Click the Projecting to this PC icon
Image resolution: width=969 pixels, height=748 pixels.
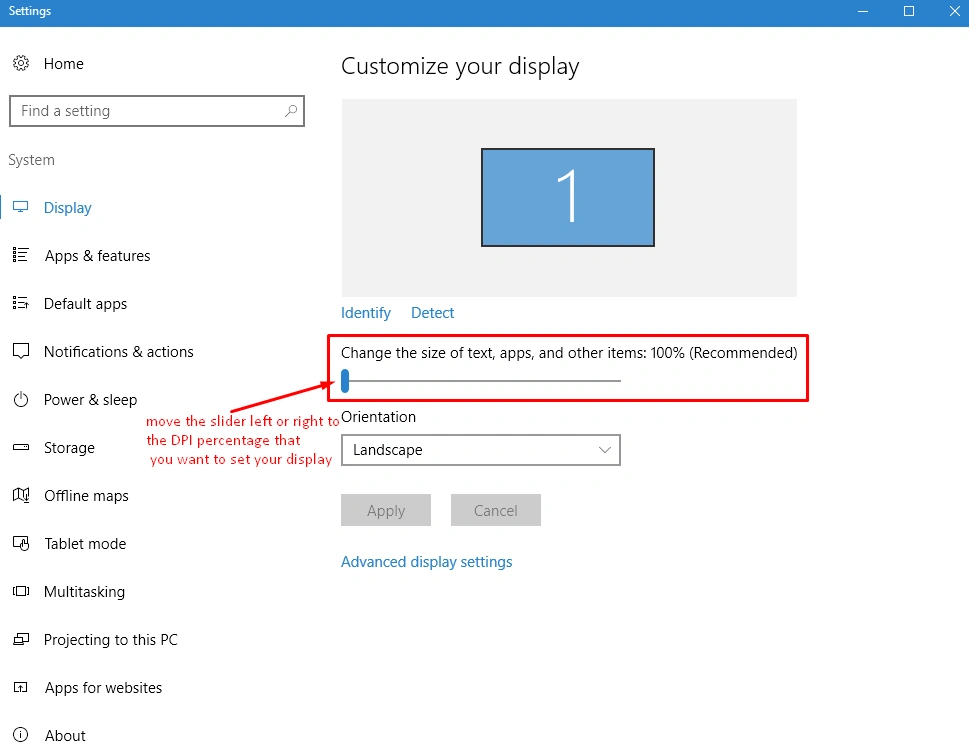pos(21,639)
